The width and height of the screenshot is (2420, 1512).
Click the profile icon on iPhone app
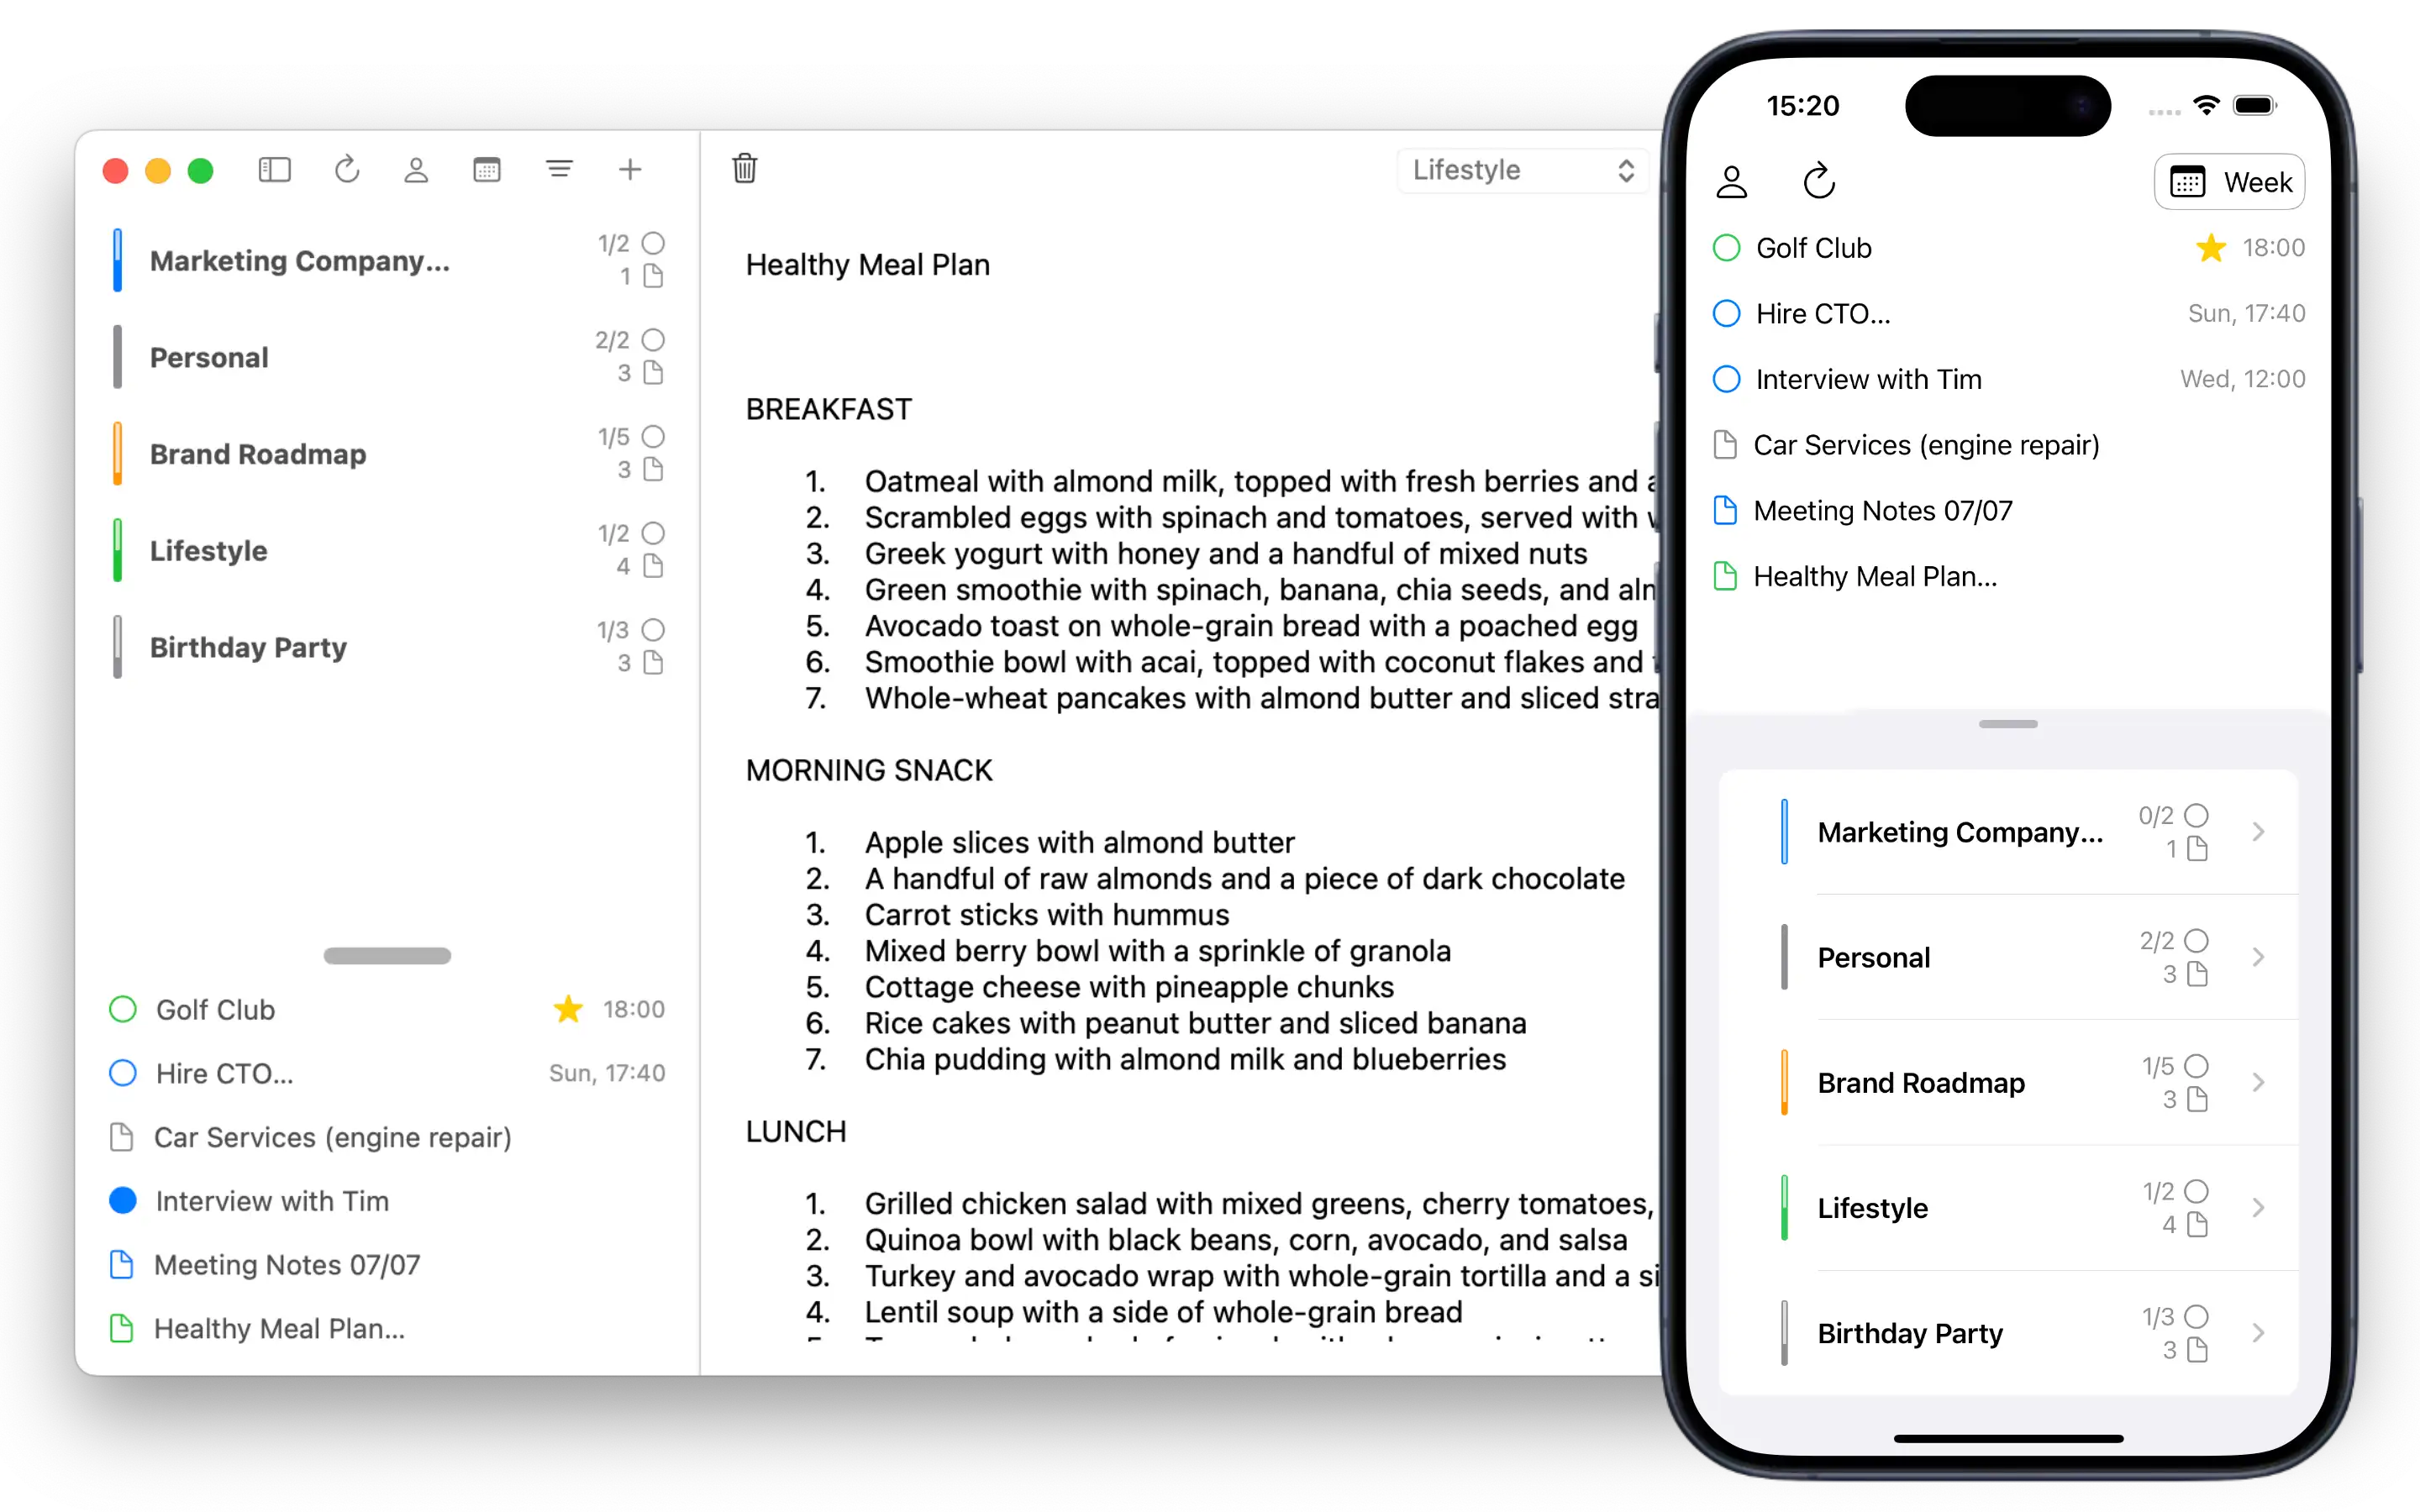(1732, 180)
